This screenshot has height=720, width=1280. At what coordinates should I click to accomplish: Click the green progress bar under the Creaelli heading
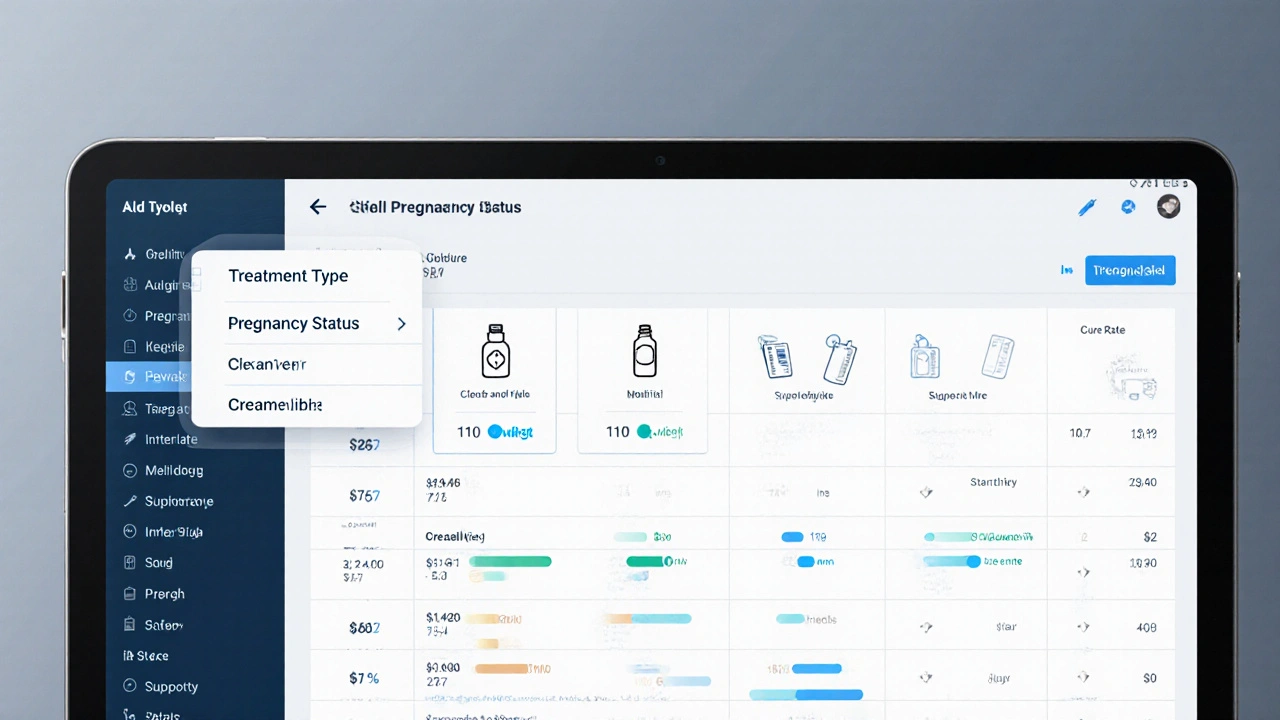510,562
